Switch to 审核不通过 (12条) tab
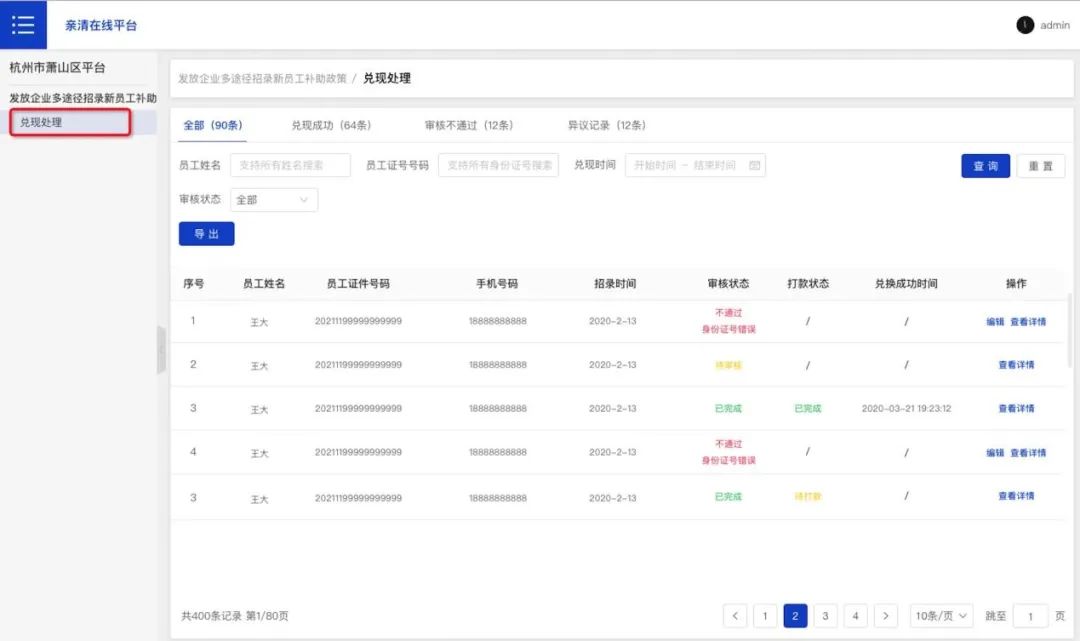 [468, 126]
